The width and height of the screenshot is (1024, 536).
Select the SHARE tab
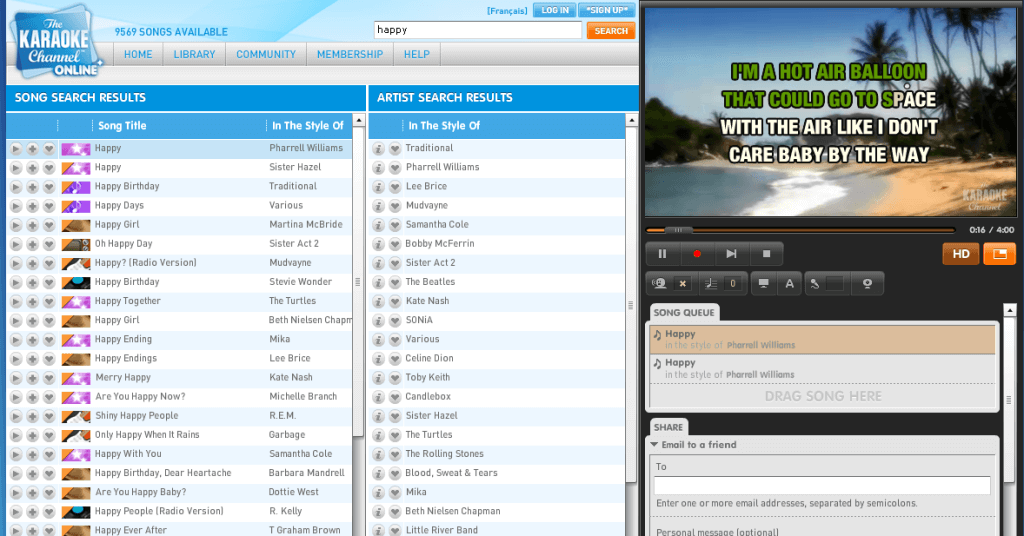[x=668, y=427]
